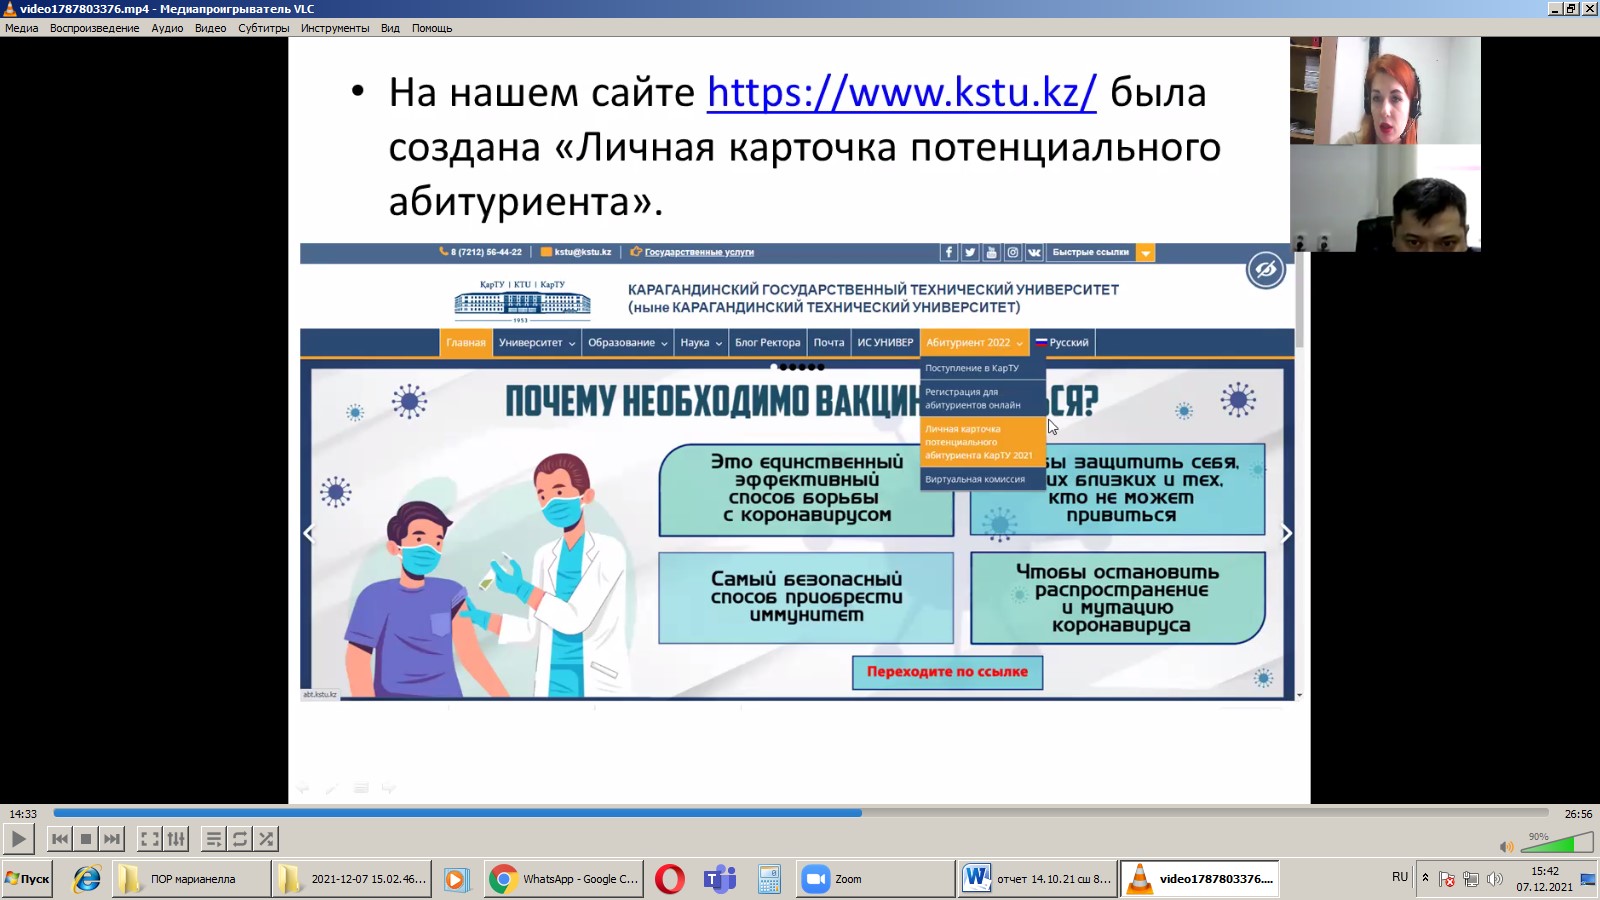Select Виртуальная комиссия menu entry
The height and width of the screenshot is (900, 1600).
pyautogui.click(x=983, y=479)
